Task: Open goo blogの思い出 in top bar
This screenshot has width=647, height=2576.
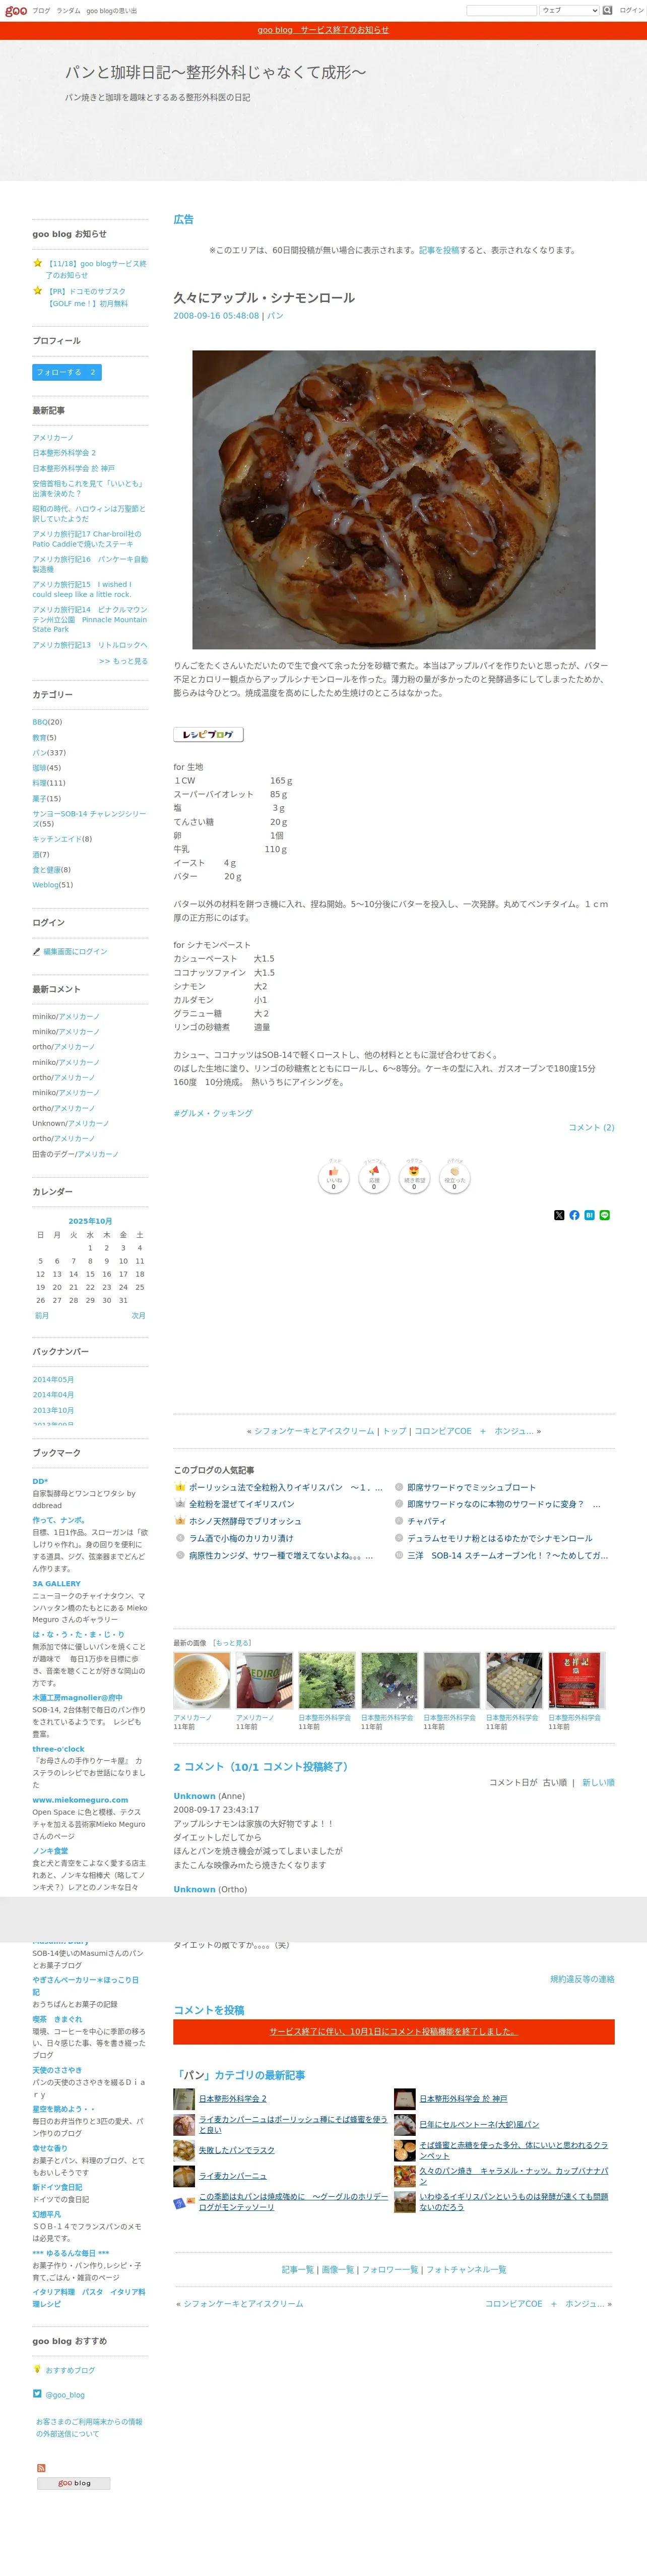Action: click(112, 11)
